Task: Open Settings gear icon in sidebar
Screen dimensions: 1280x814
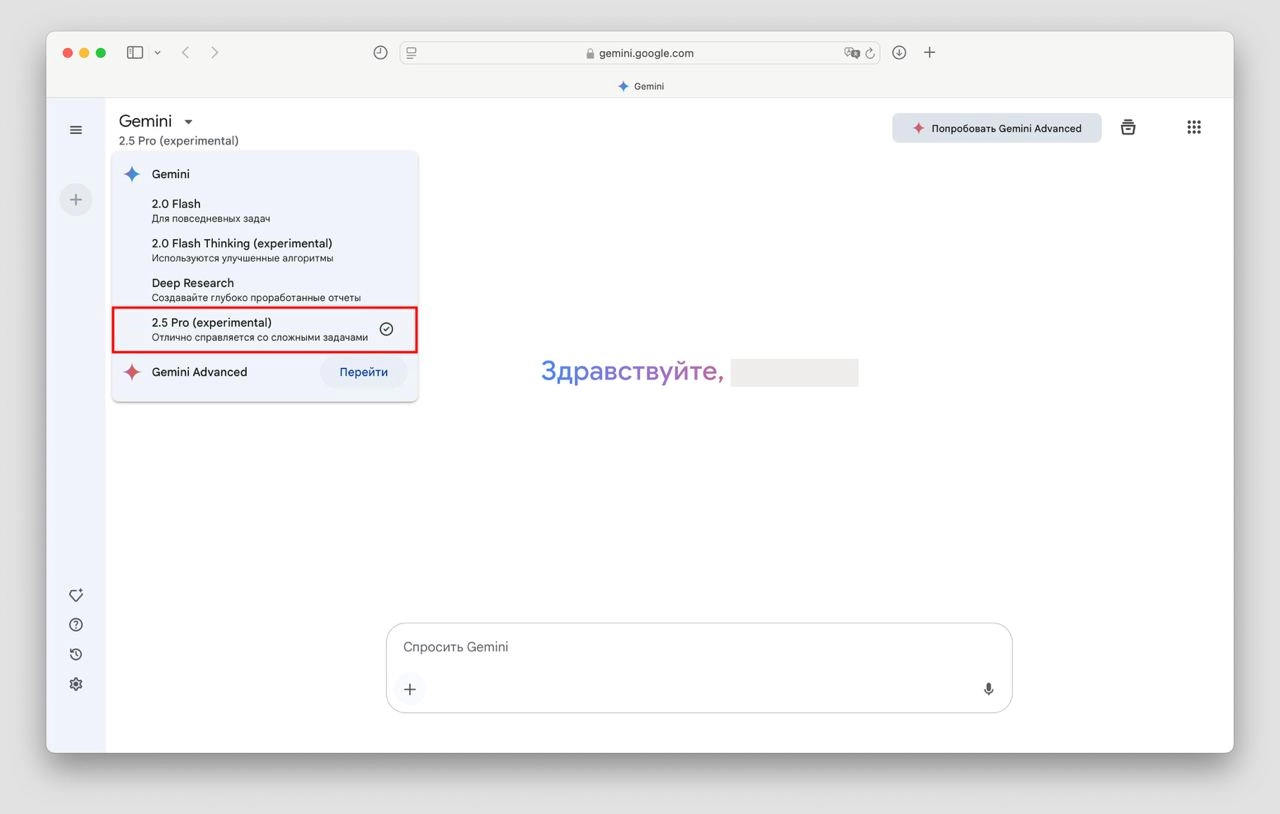Action: click(x=76, y=684)
